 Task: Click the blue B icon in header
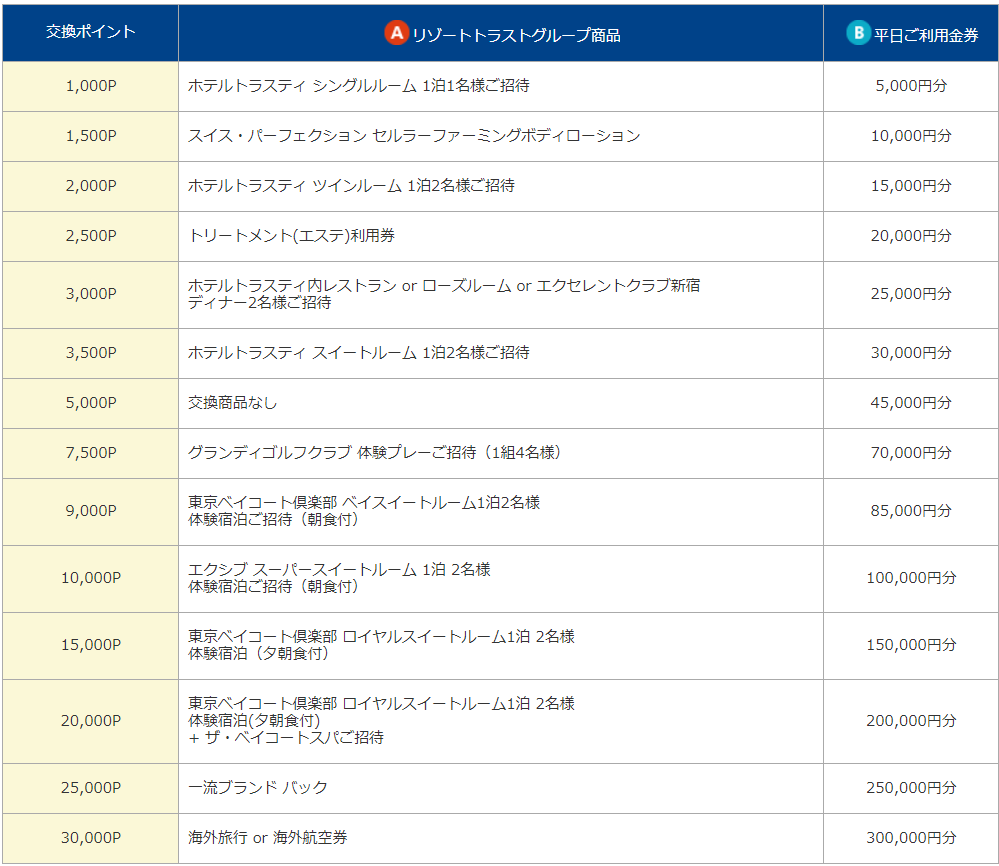[858, 32]
